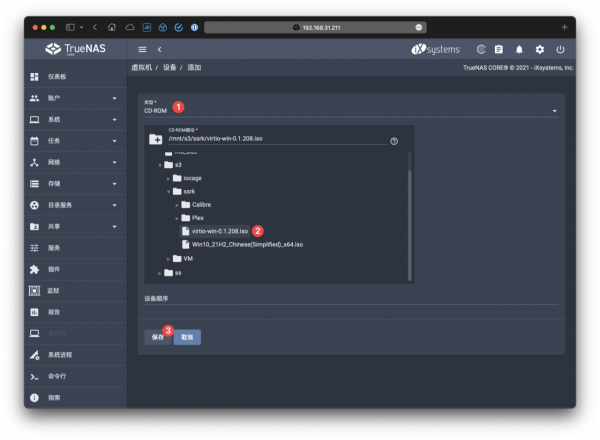Click the TrueNAS logo
Screen dimensions: 600x440
click(x=75, y=49)
